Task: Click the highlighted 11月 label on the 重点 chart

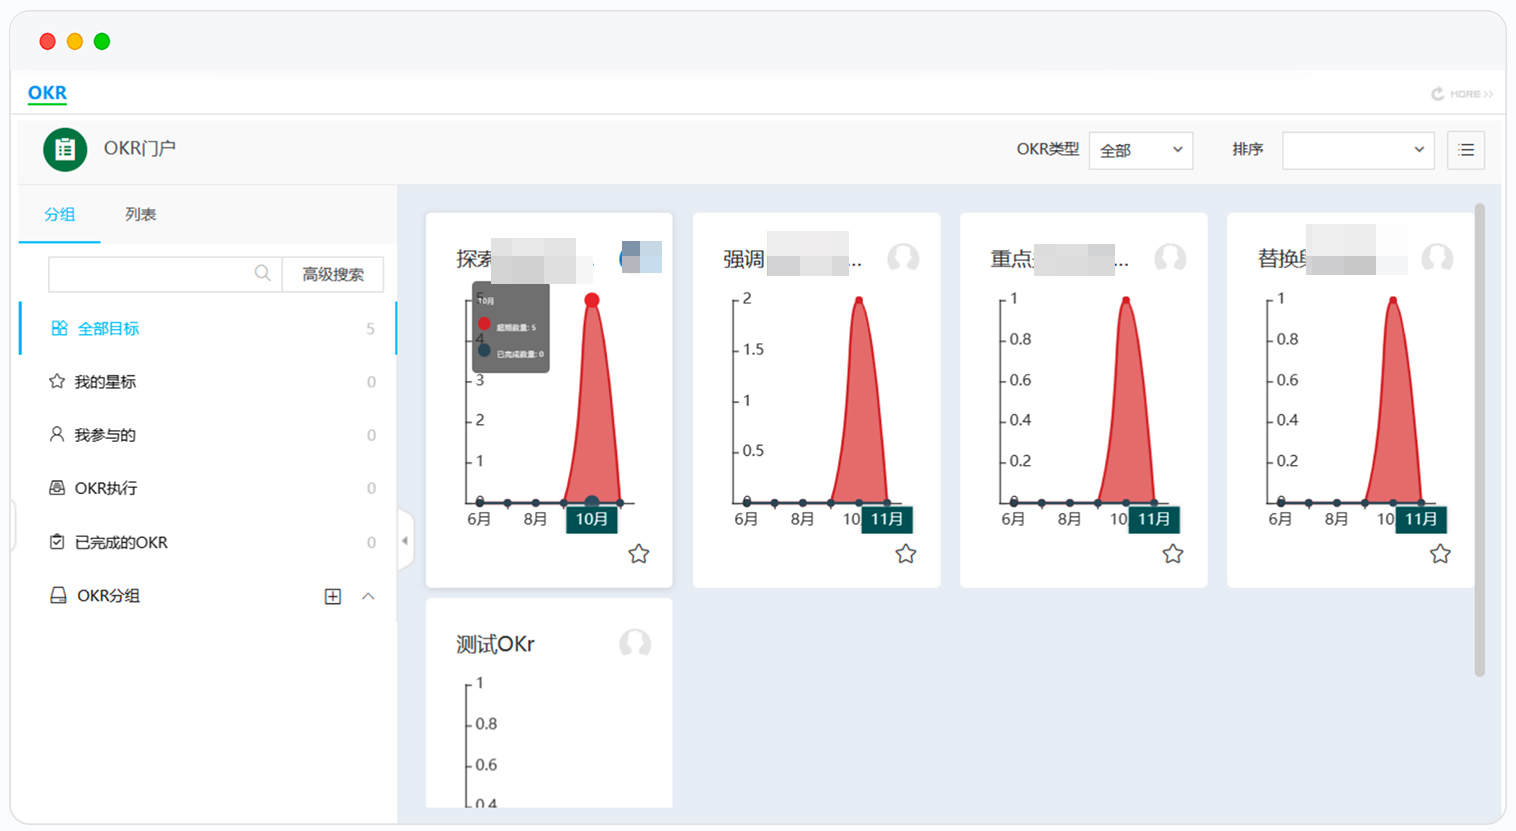Action: point(1154,519)
